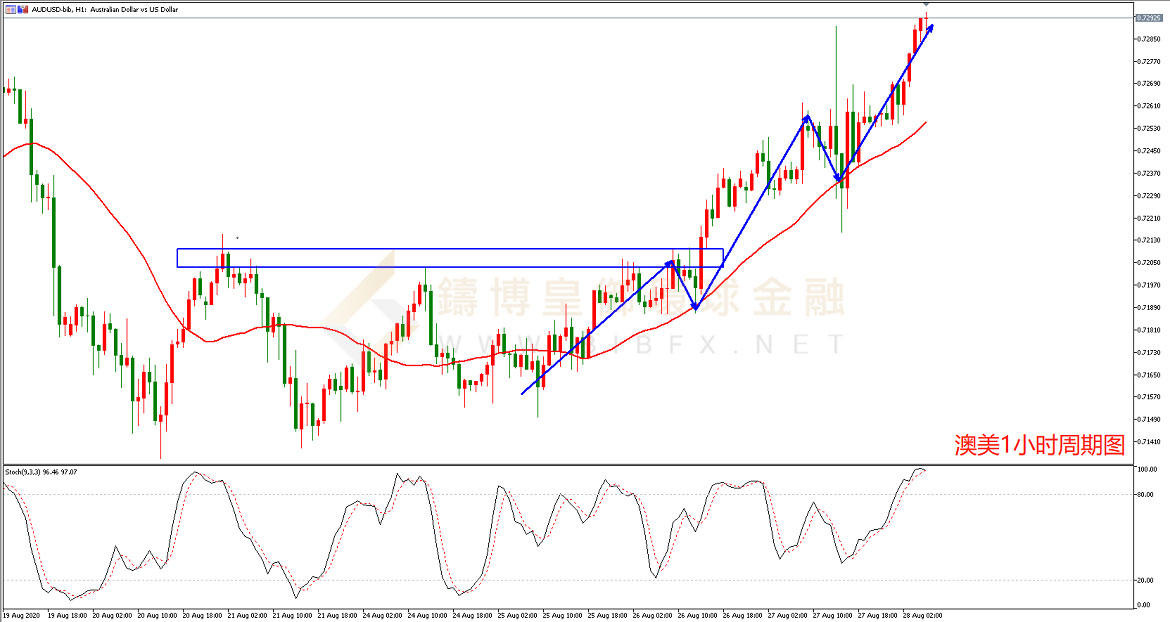This screenshot has height=622, width=1170.
Task: Click the 28 Aug 02:00 time axis label
Action: (922, 615)
